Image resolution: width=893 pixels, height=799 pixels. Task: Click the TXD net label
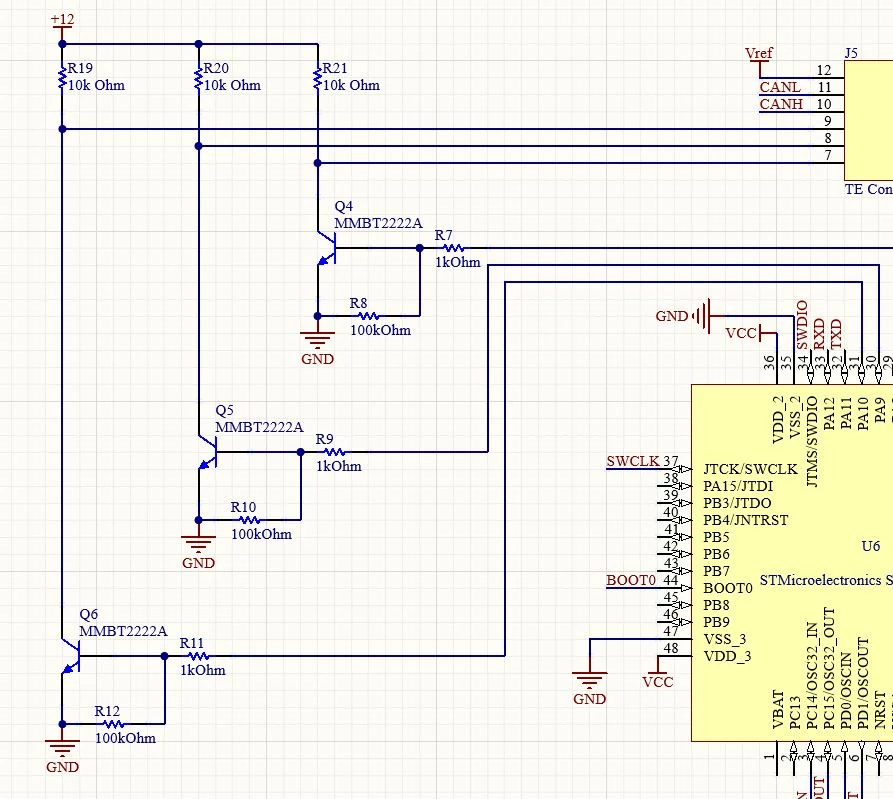pos(836,334)
